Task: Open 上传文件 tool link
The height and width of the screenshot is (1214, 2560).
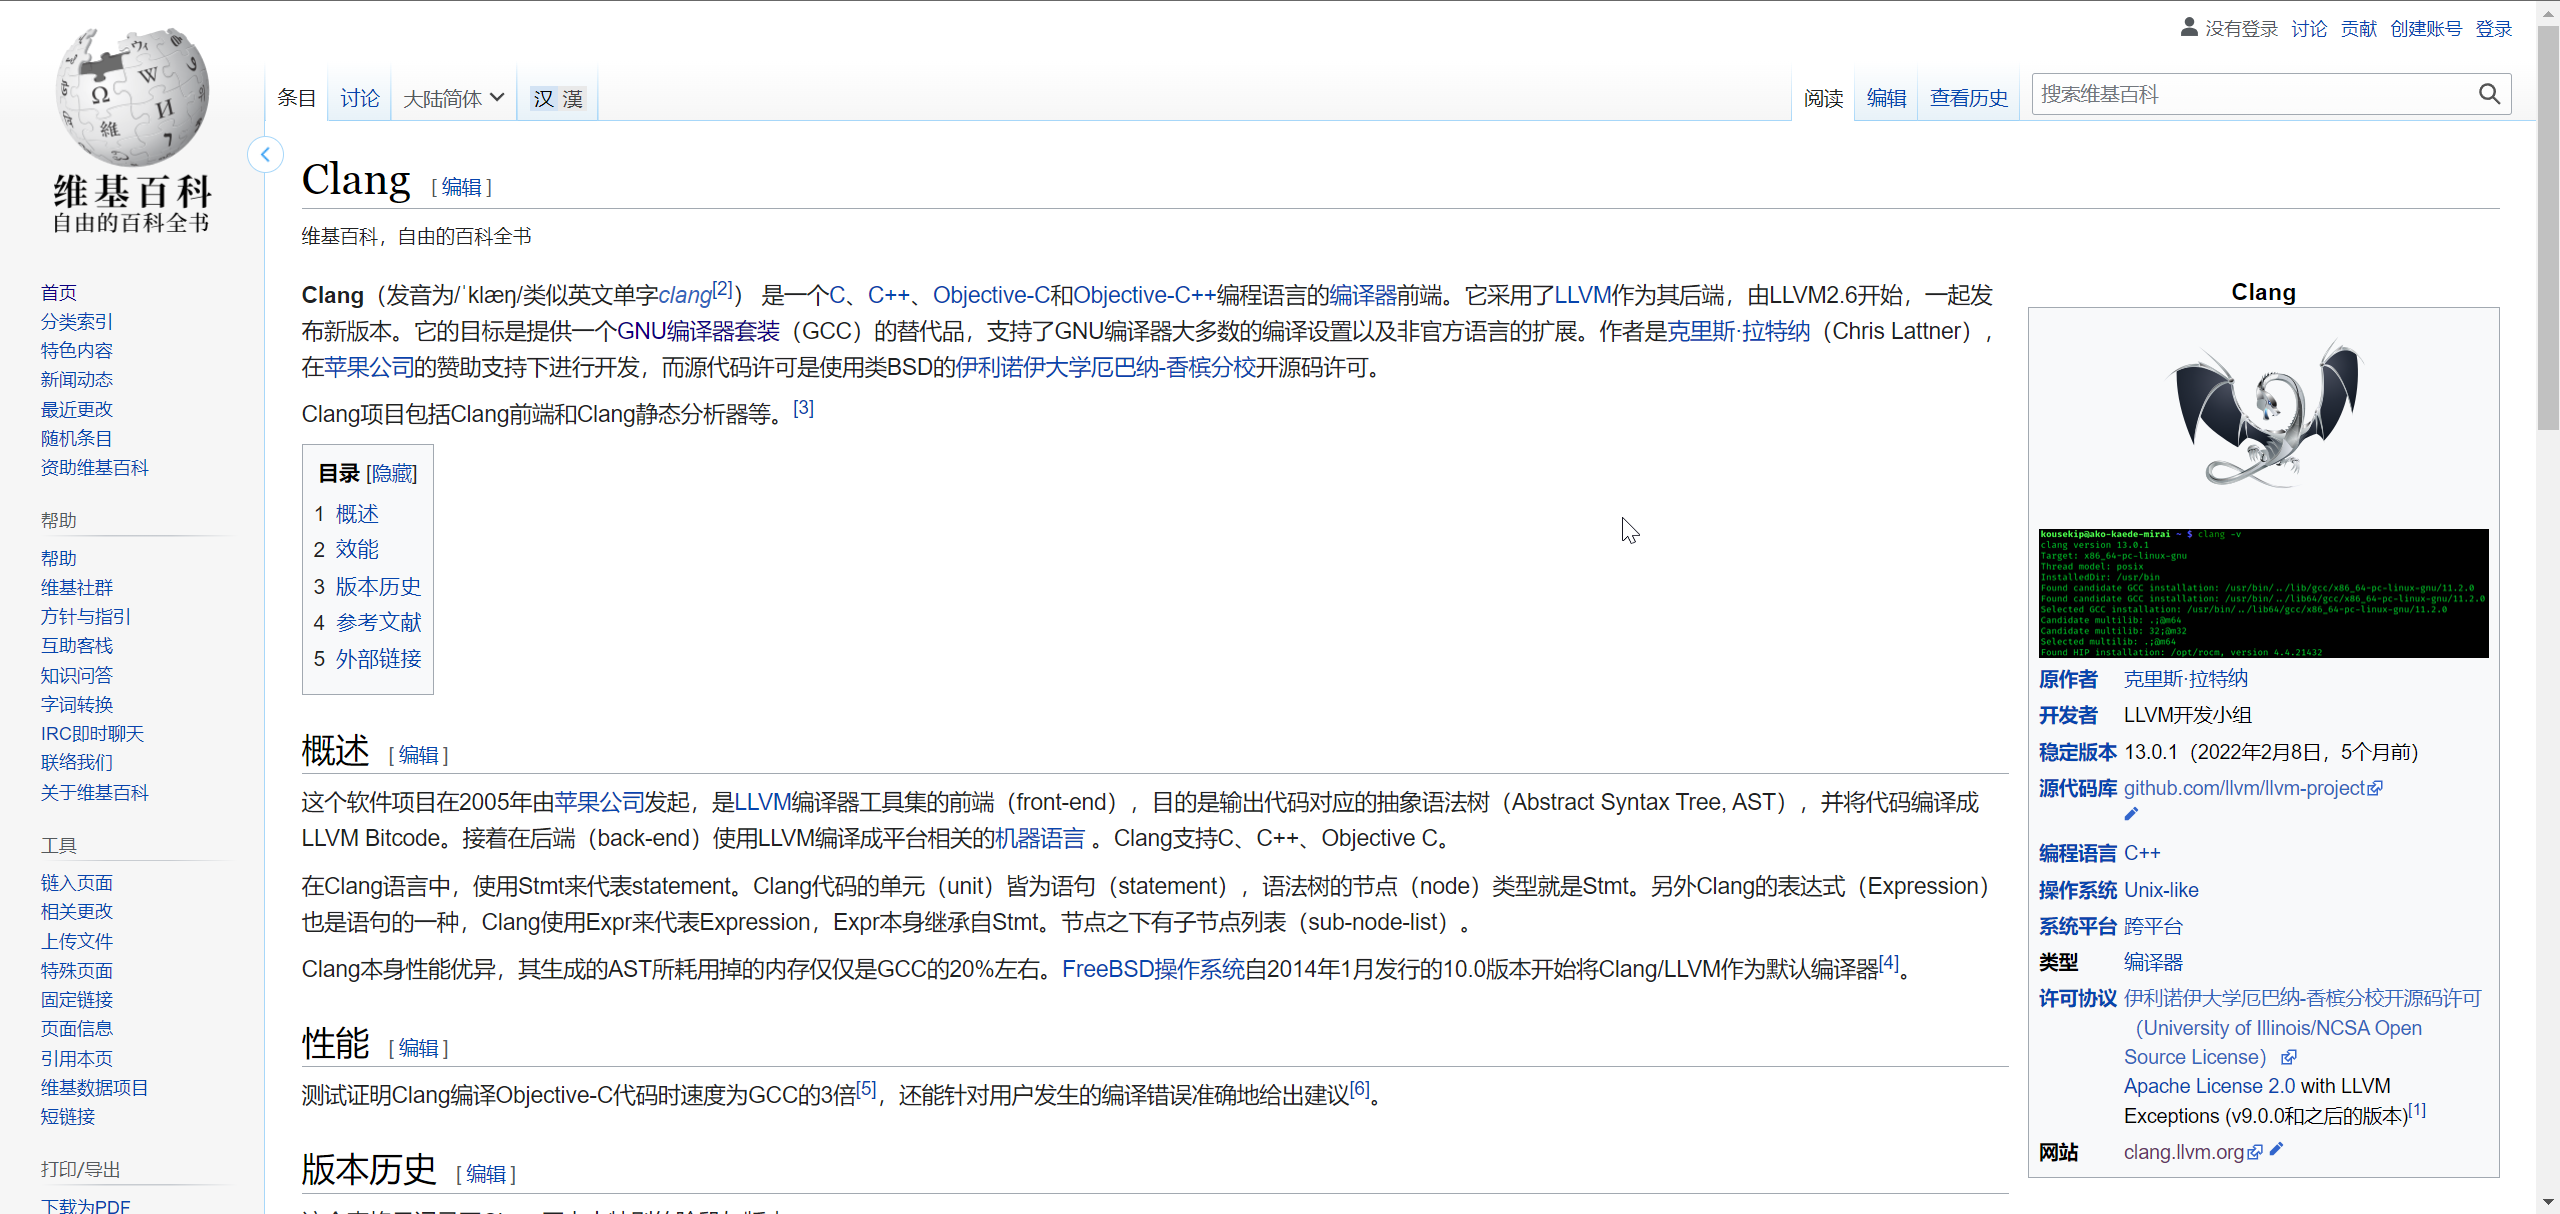Action: [77, 941]
